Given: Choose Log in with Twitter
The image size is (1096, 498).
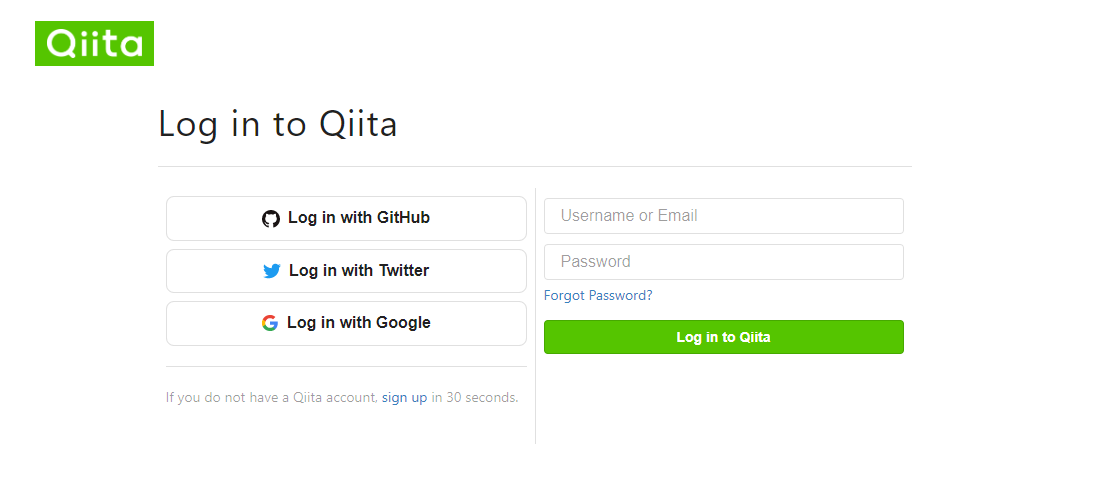Looking at the screenshot, I should pos(346,271).
